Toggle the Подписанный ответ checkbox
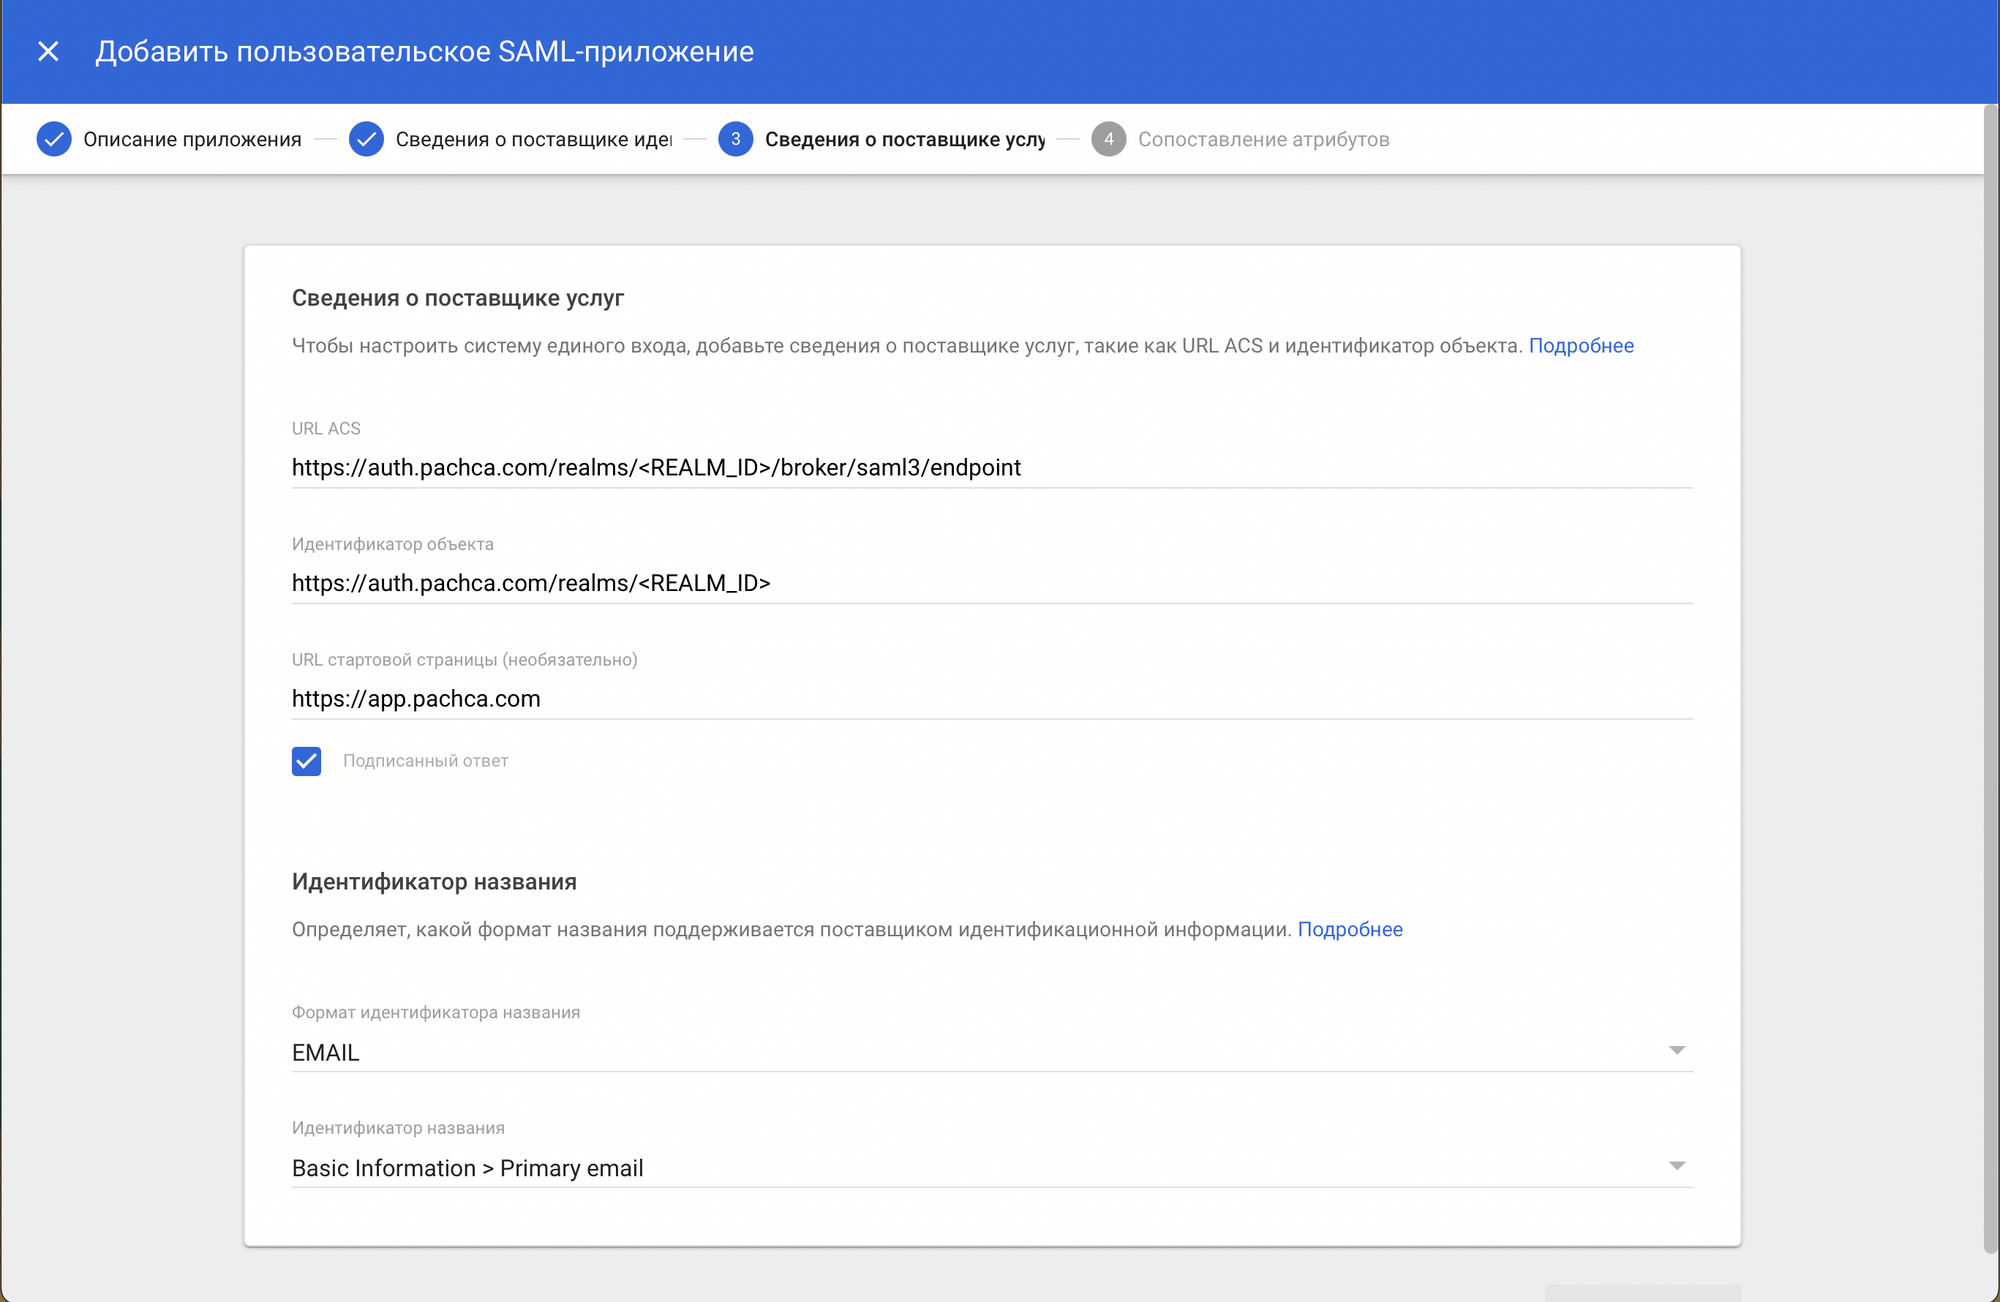This screenshot has width=2000, height=1302. (x=307, y=761)
